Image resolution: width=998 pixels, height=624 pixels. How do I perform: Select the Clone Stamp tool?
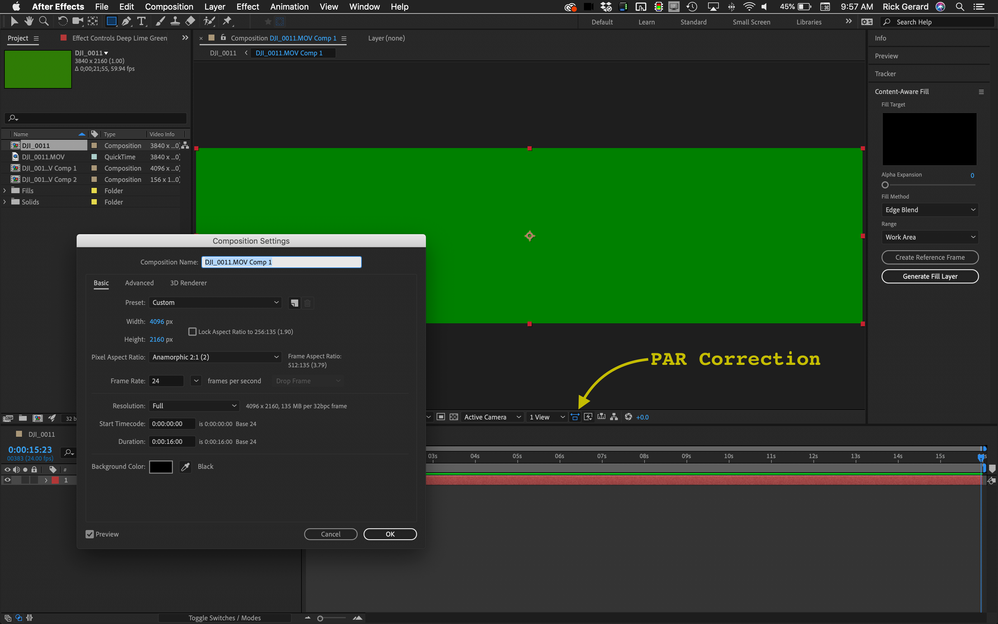[x=175, y=20]
